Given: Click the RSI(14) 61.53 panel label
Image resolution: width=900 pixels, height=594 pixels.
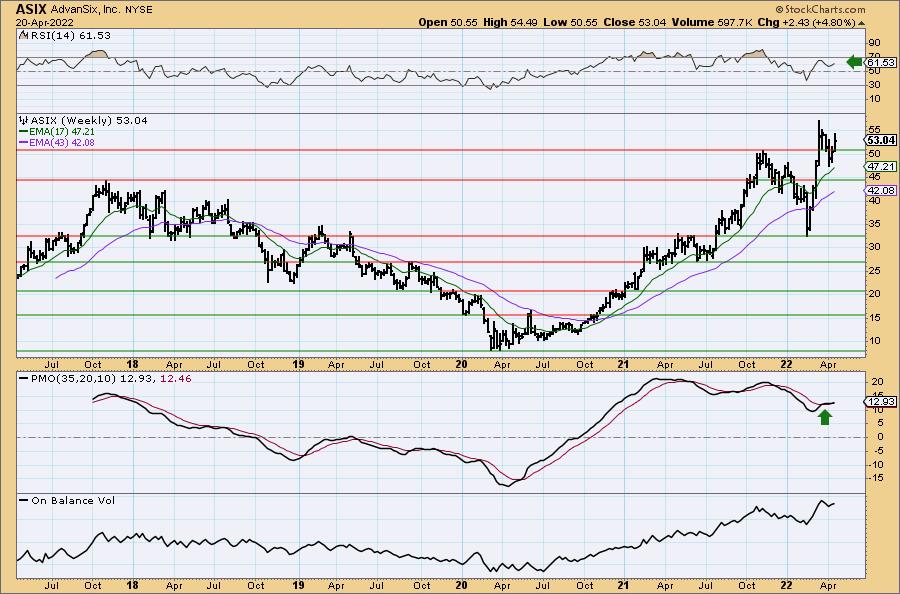Looking at the screenshot, I should coord(69,35).
